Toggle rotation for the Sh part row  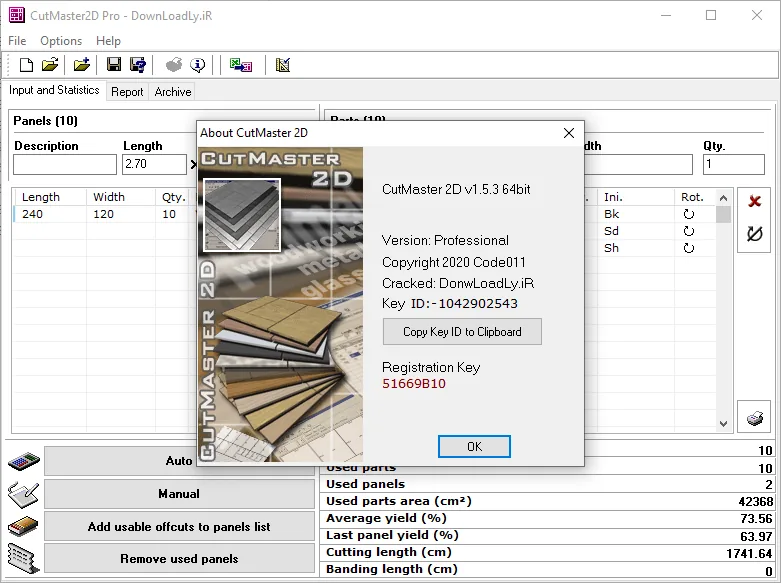(688, 248)
